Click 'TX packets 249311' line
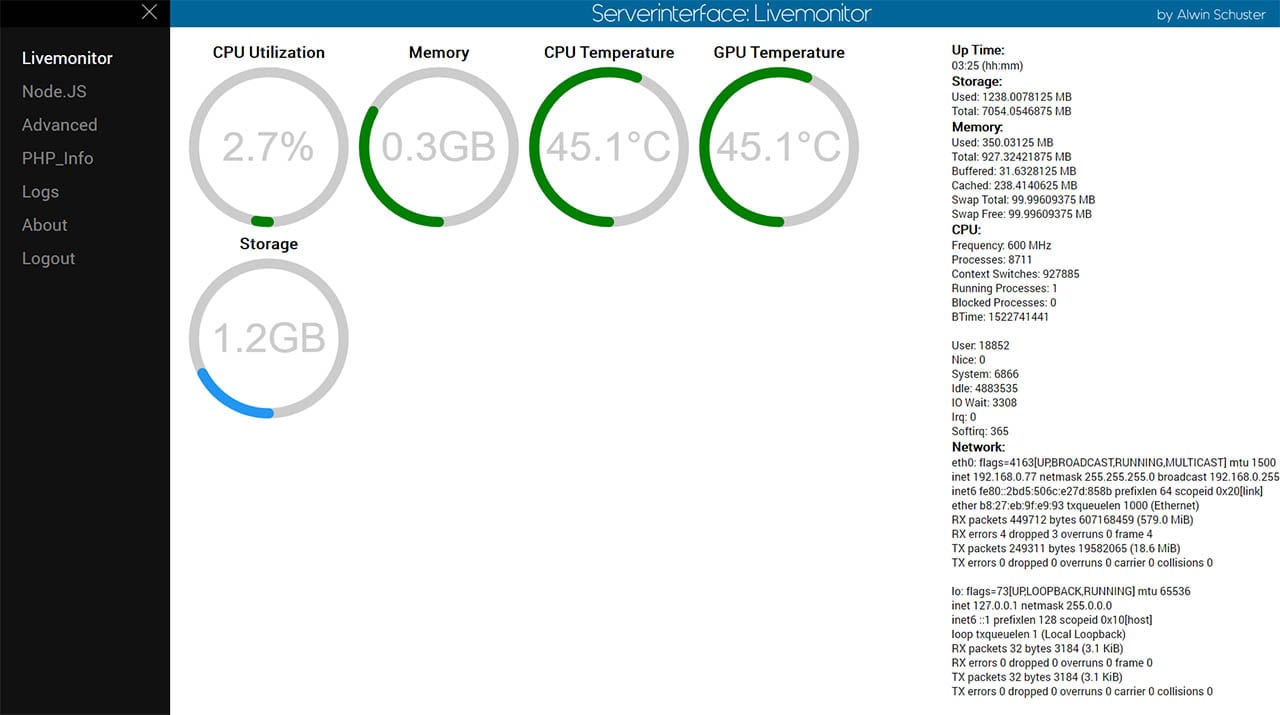 point(1065,548)
